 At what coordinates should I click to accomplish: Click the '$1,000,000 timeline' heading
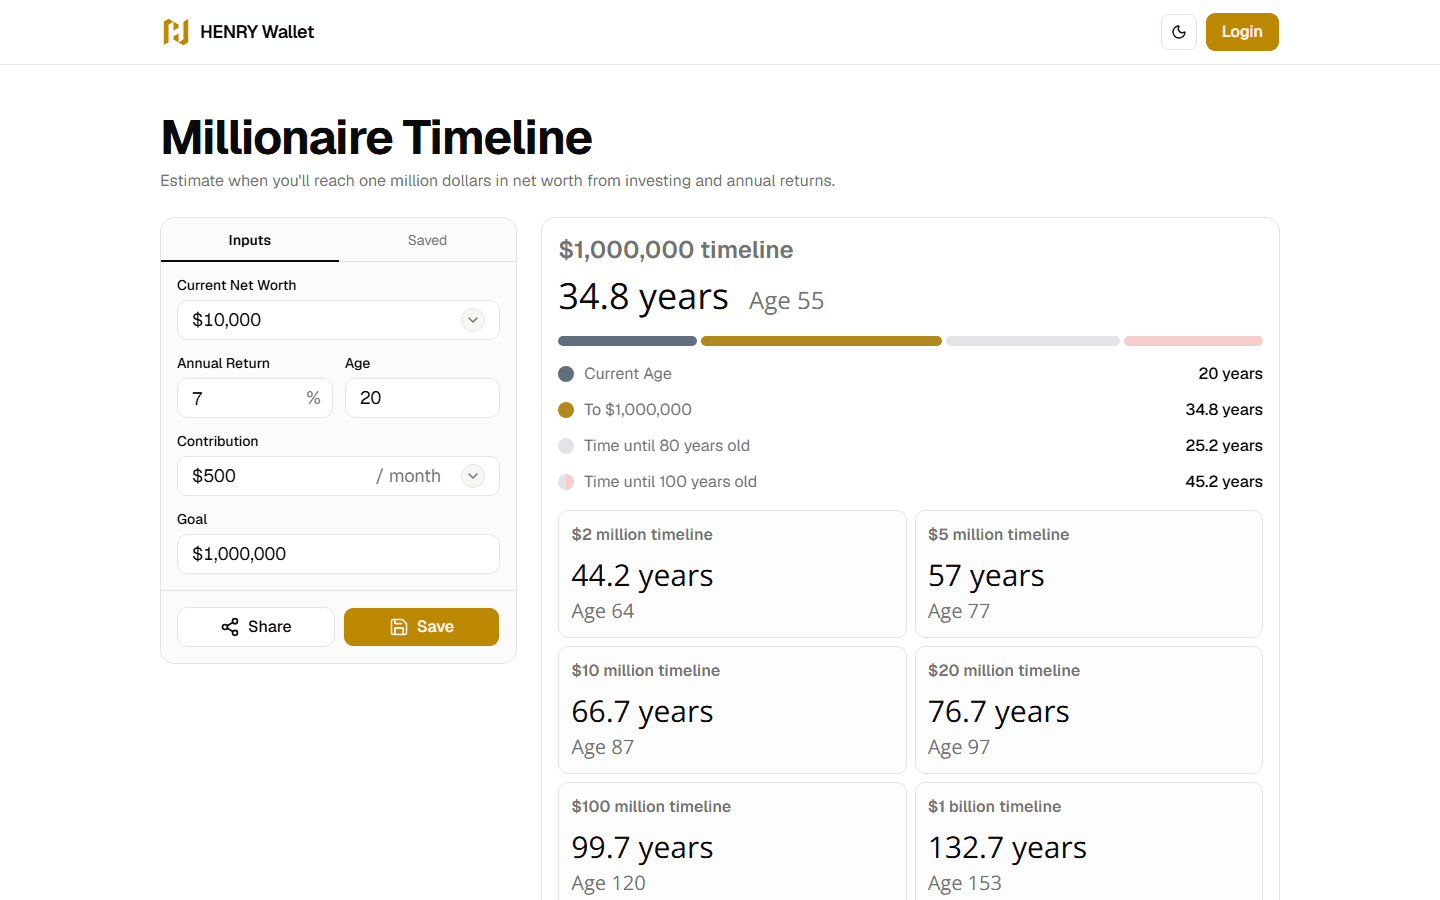pos(676,250)
